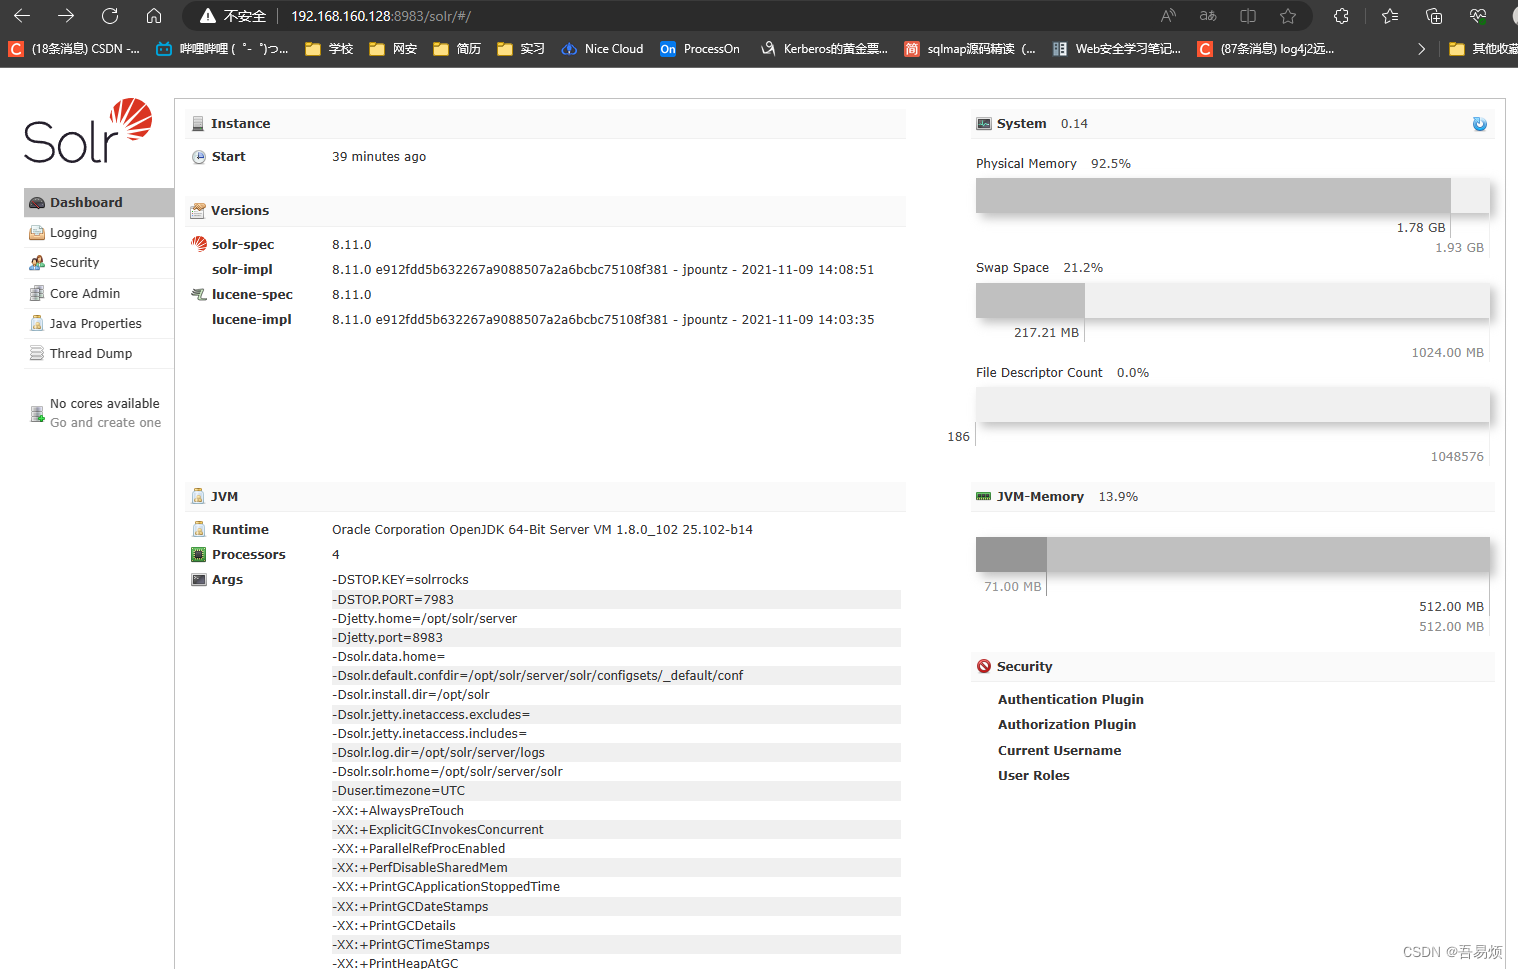
Task: Click the browser refresh icon
Action: [x=110, y=16]
